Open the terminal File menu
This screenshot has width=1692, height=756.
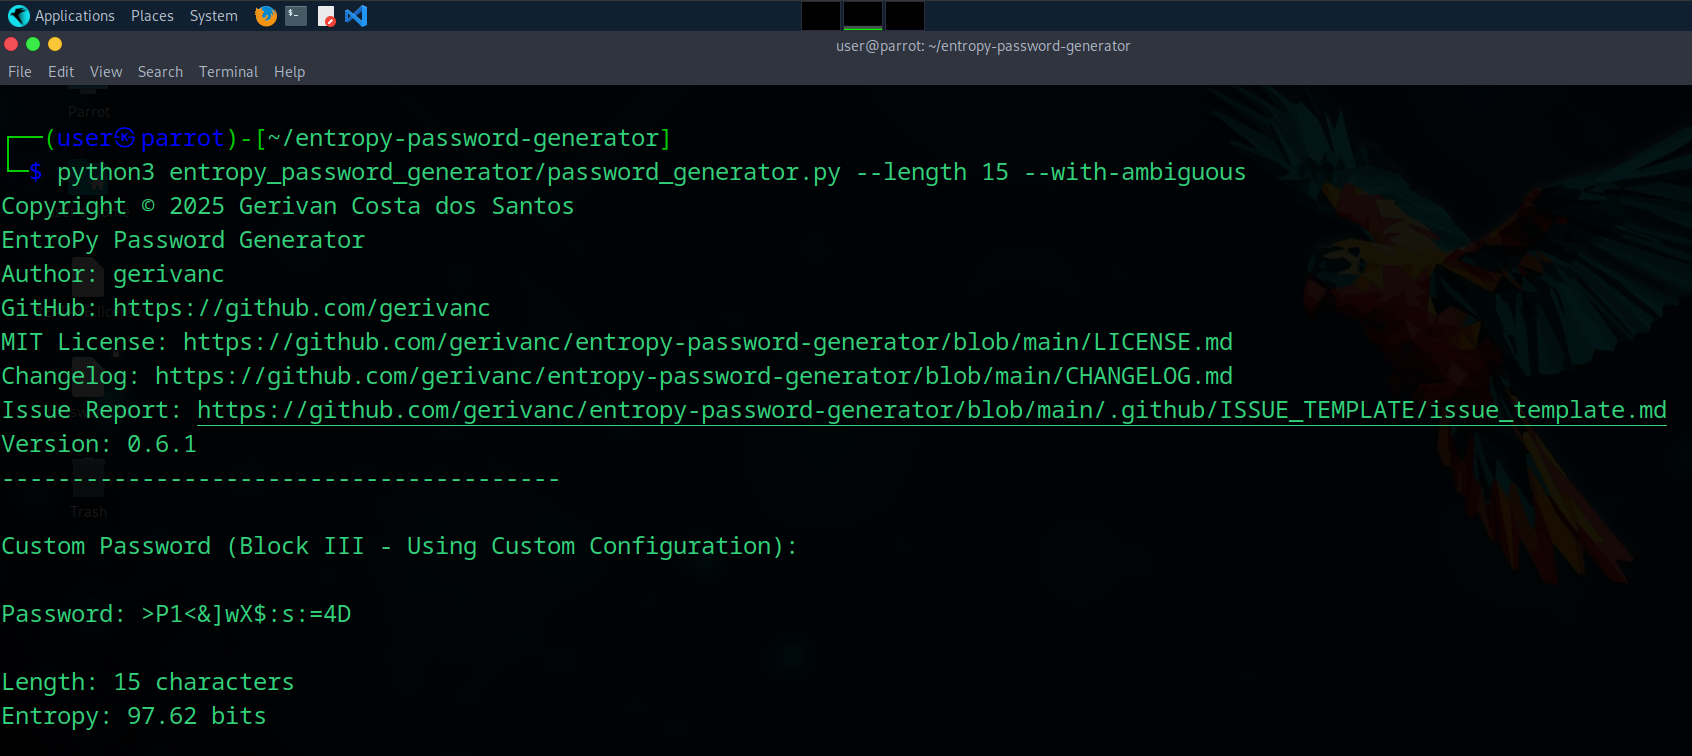(20, 72)
